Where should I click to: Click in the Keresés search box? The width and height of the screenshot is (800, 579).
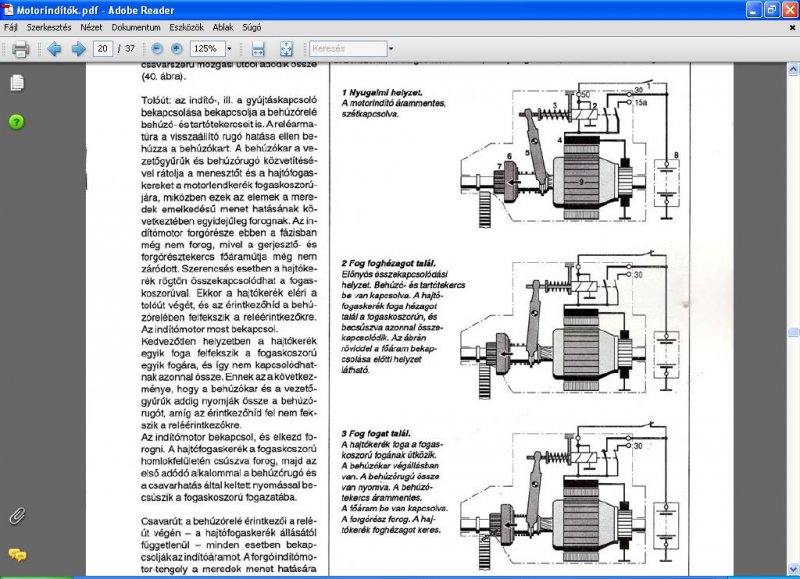[348, 49]
